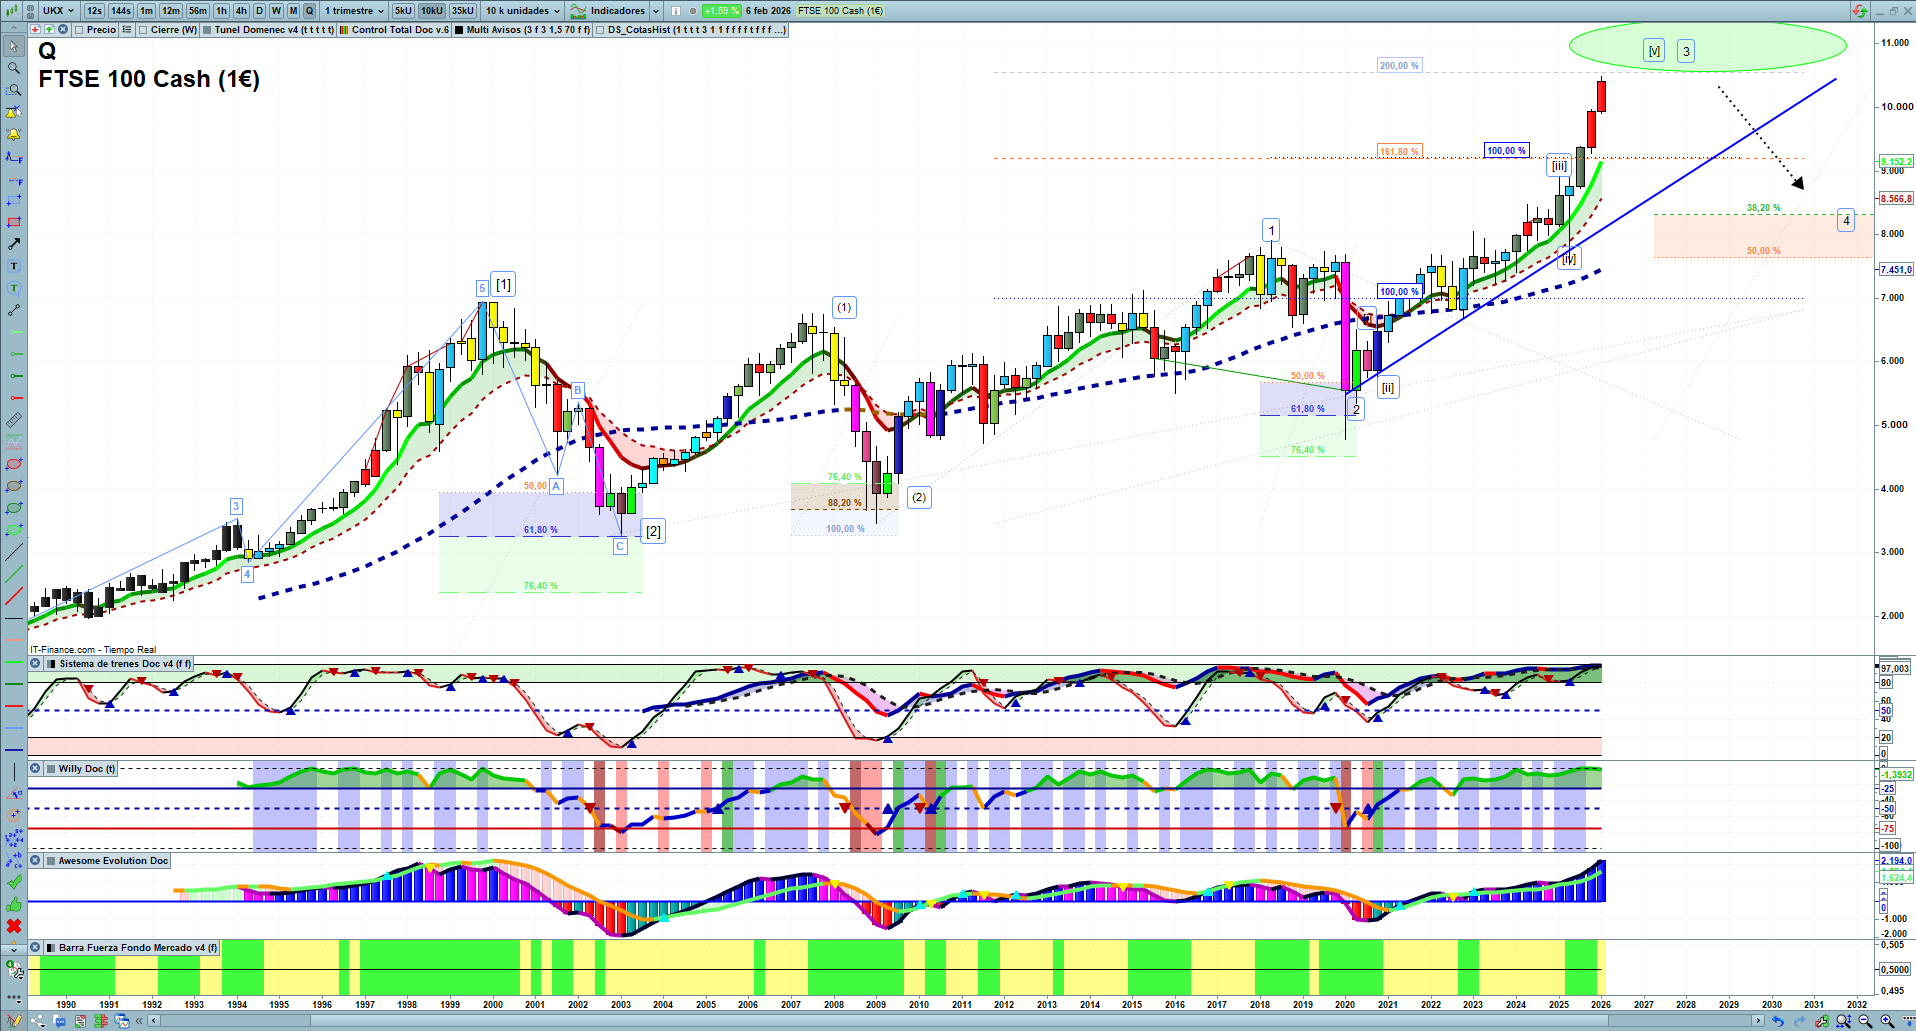The height and width of the screenshot is (1031, 1916).
Task: Click the red X delete drawings icon
Action: tap(14, 926)
